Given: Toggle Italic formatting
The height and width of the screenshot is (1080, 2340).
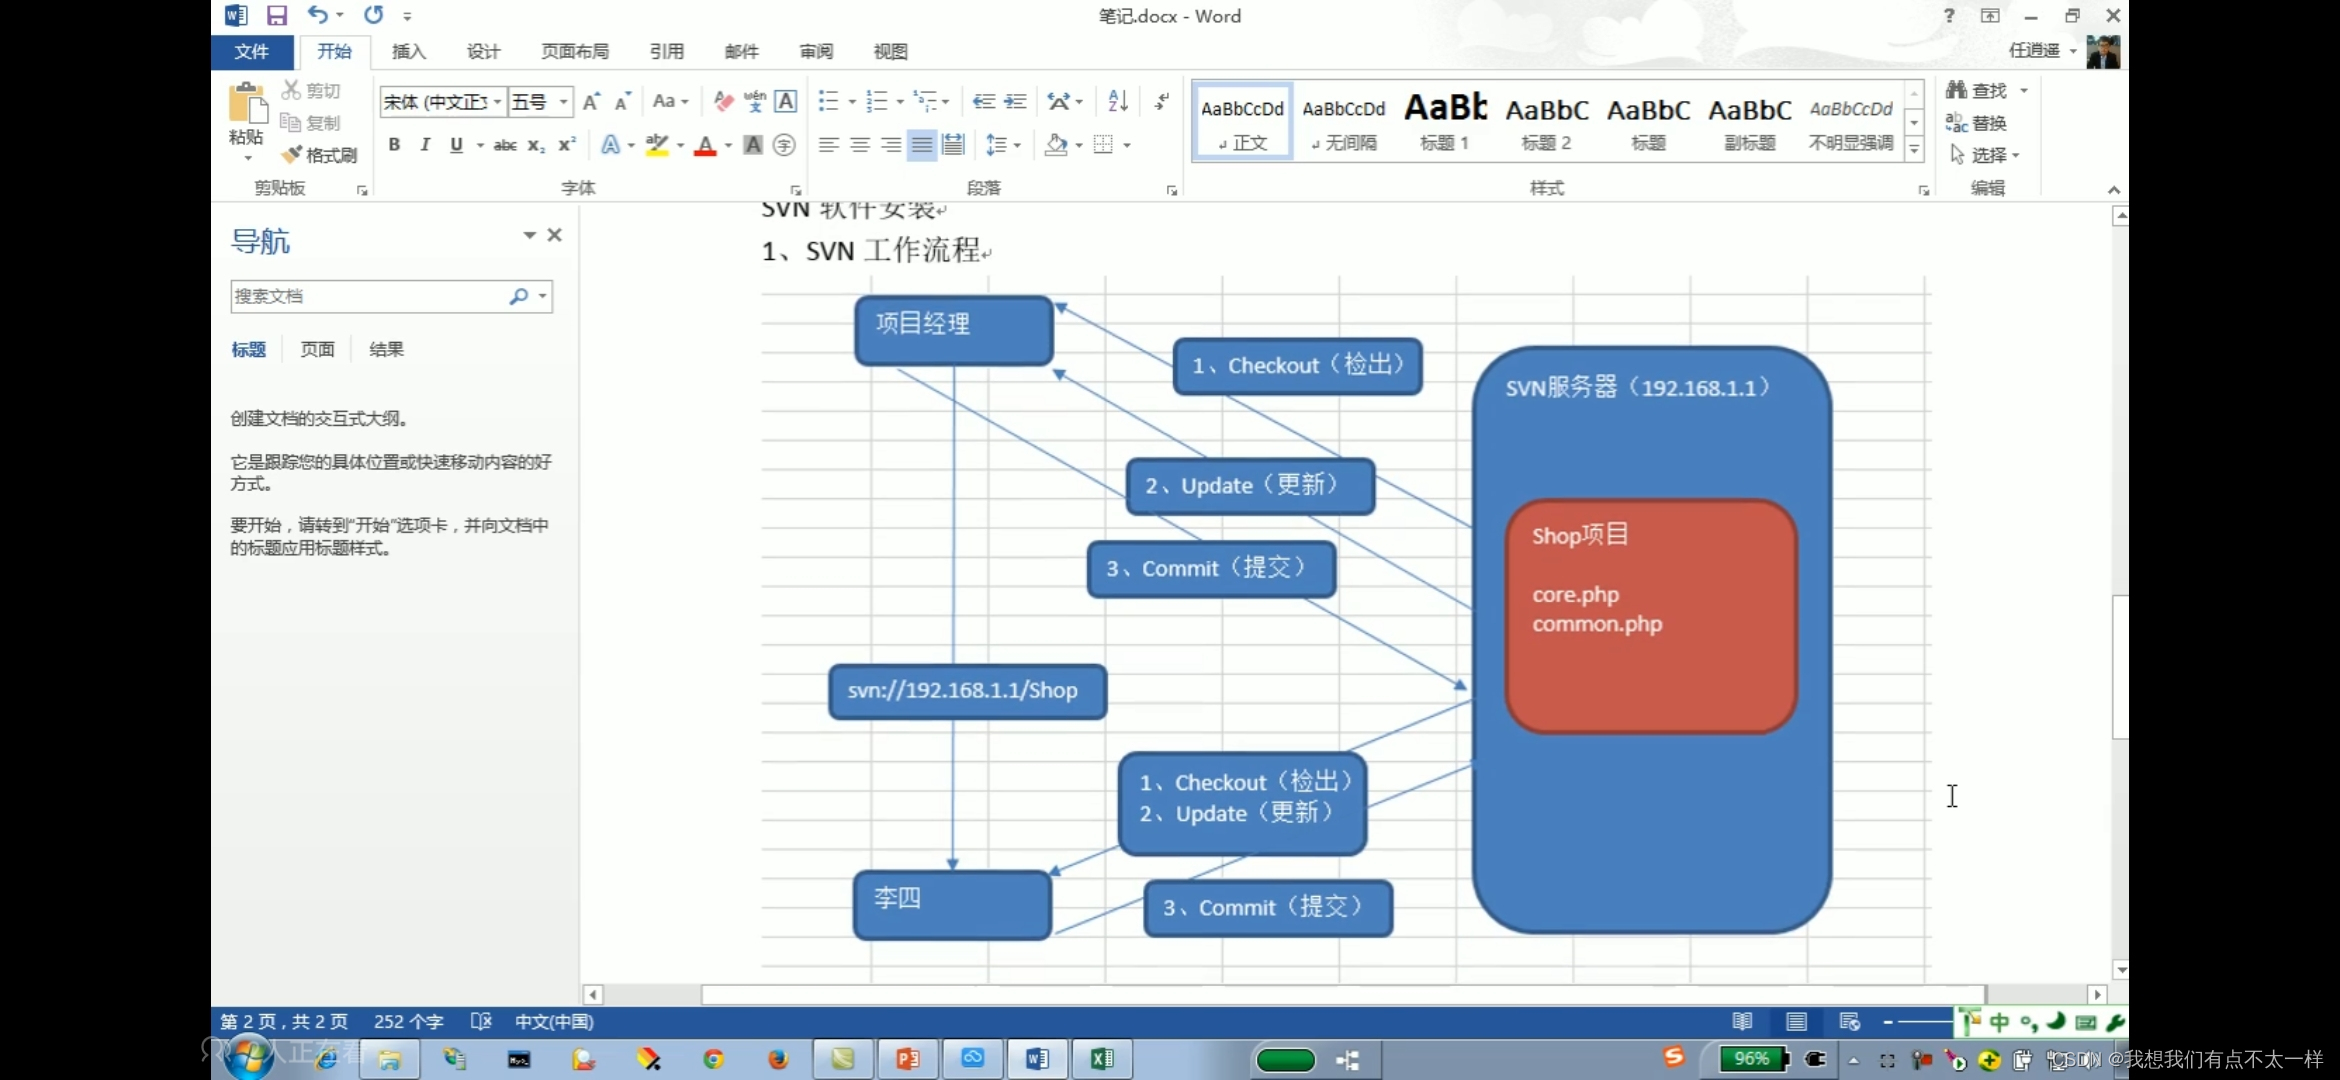Looking at the screenshot, I should point(424,145).
